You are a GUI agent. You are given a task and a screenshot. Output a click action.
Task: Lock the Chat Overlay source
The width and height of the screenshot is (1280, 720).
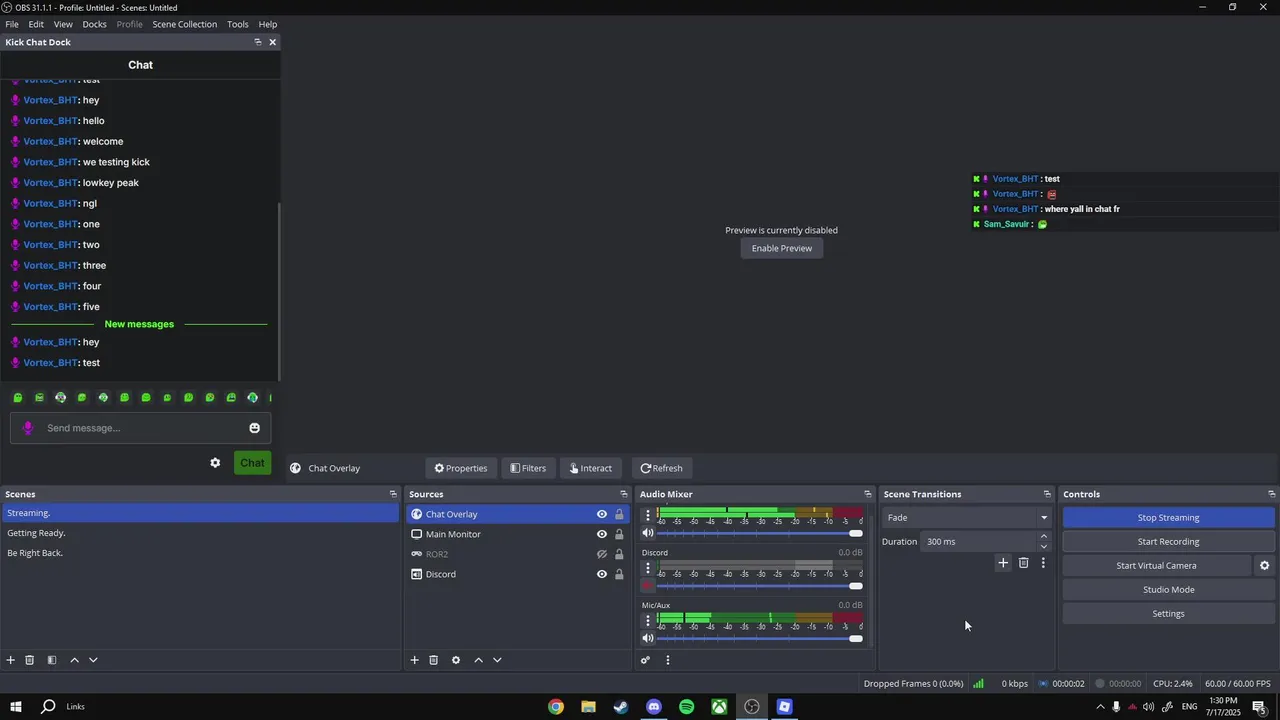tap(619, 514)
